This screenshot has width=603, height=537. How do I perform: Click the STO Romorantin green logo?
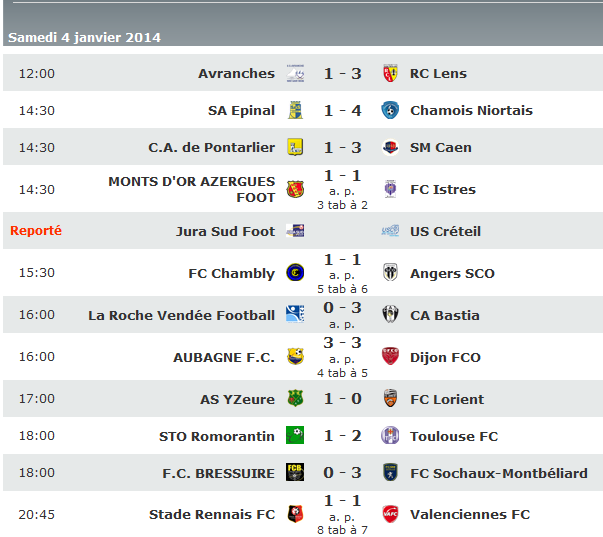pos(295,435)
